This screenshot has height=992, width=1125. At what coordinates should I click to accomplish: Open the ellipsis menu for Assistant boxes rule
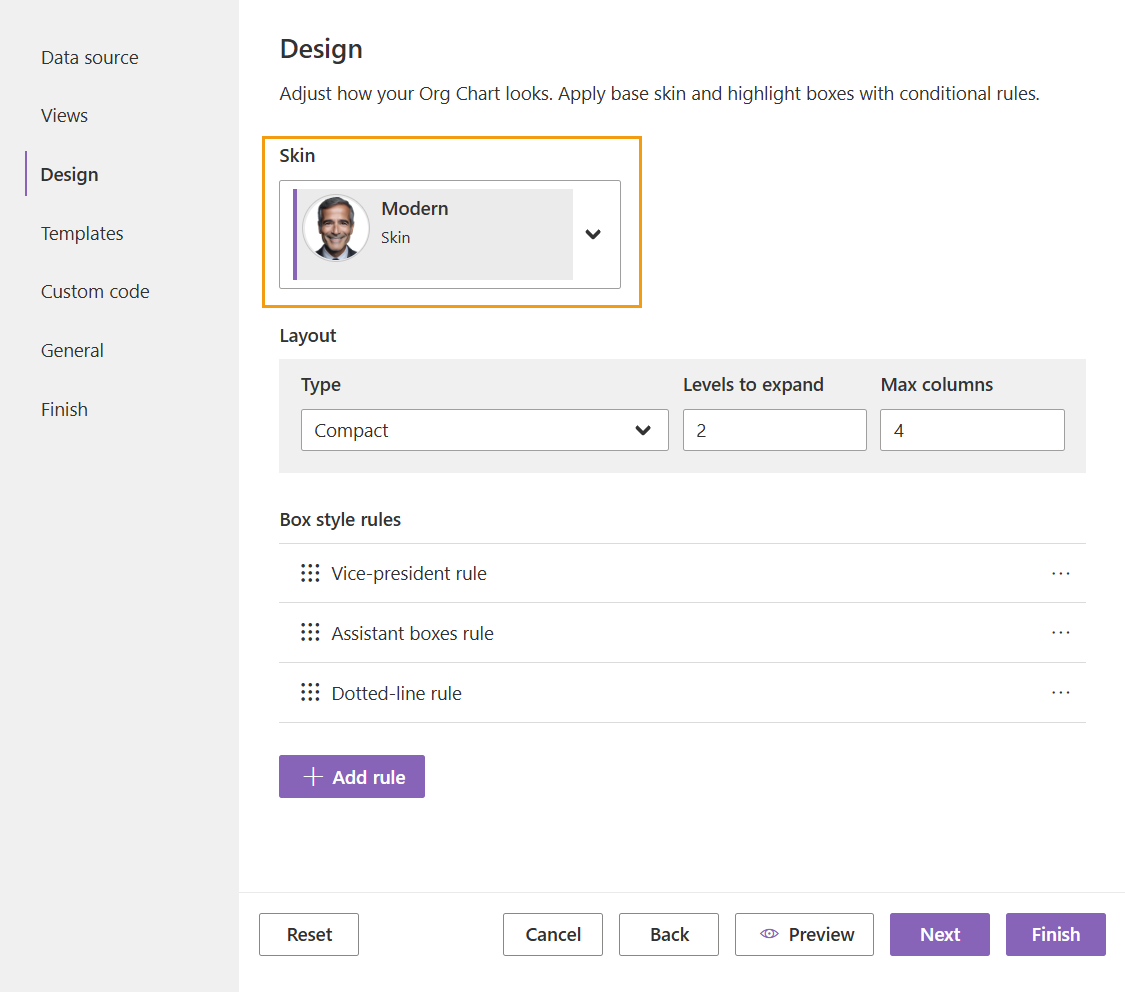pos(1060,632)
